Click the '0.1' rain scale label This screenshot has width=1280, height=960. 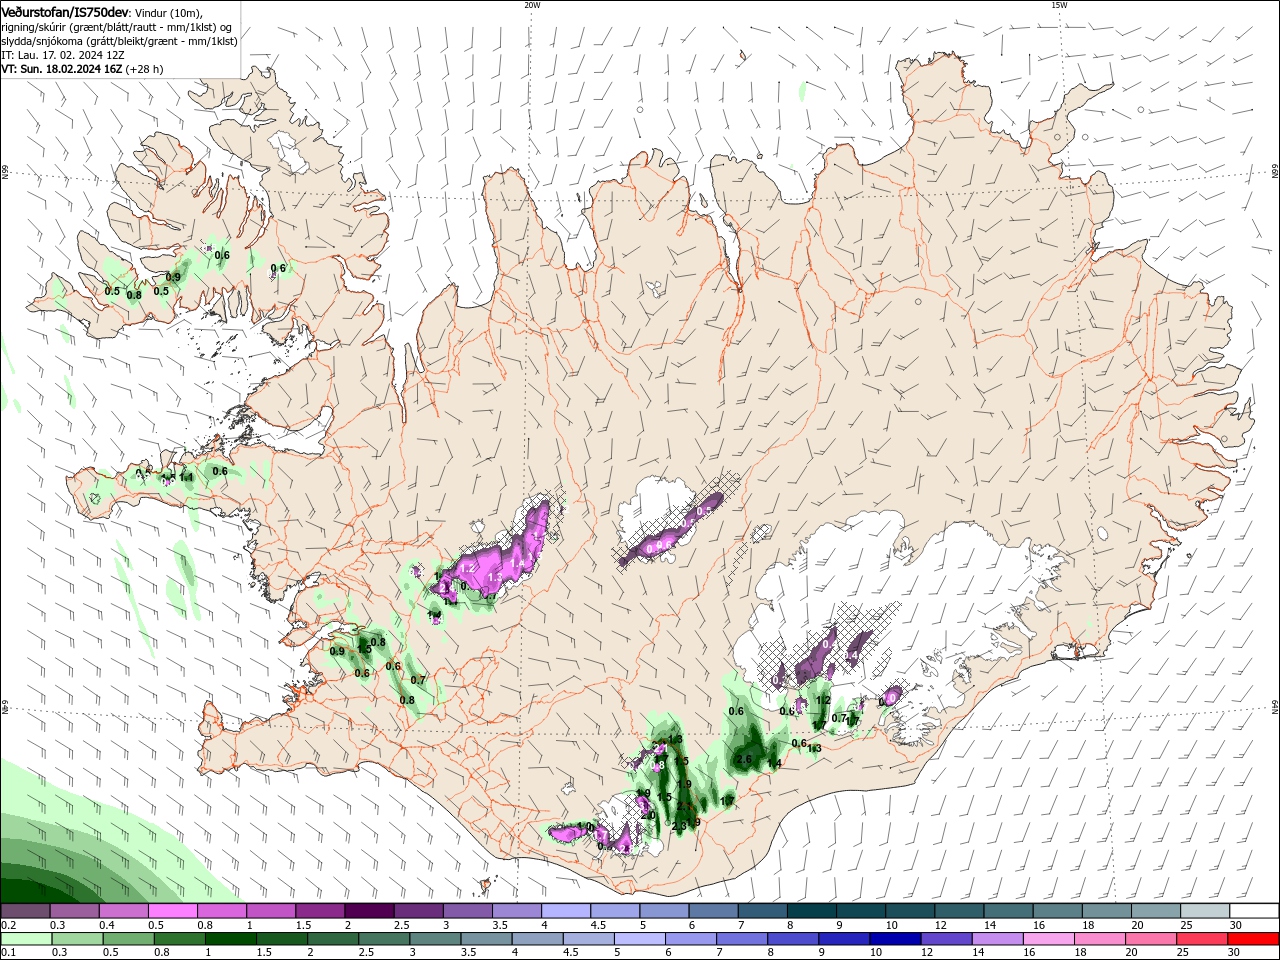pyautogui.click(x=8, y=953)
